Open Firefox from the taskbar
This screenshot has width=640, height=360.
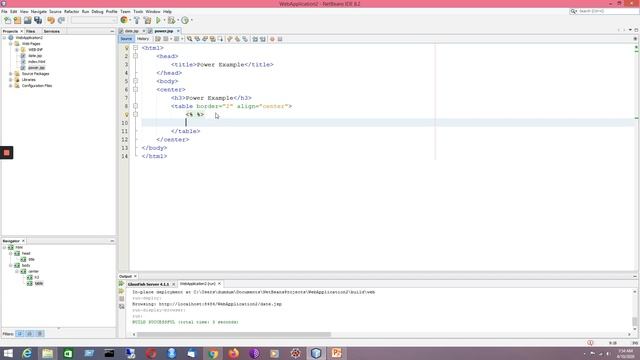(233, 353)
